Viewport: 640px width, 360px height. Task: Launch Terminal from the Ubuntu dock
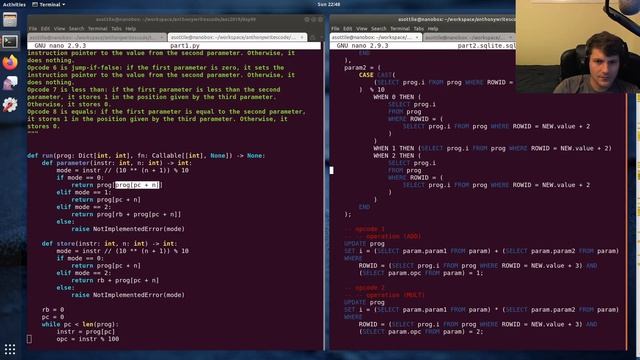(x=10, y=41)
